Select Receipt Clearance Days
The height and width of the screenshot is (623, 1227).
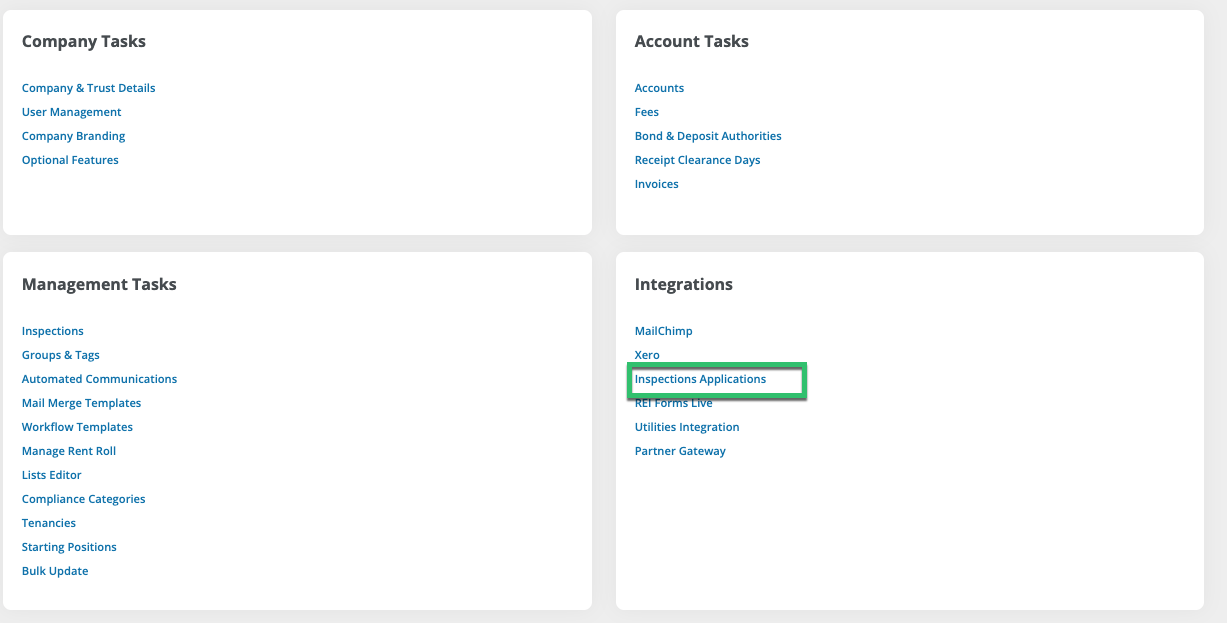point(697,160)
